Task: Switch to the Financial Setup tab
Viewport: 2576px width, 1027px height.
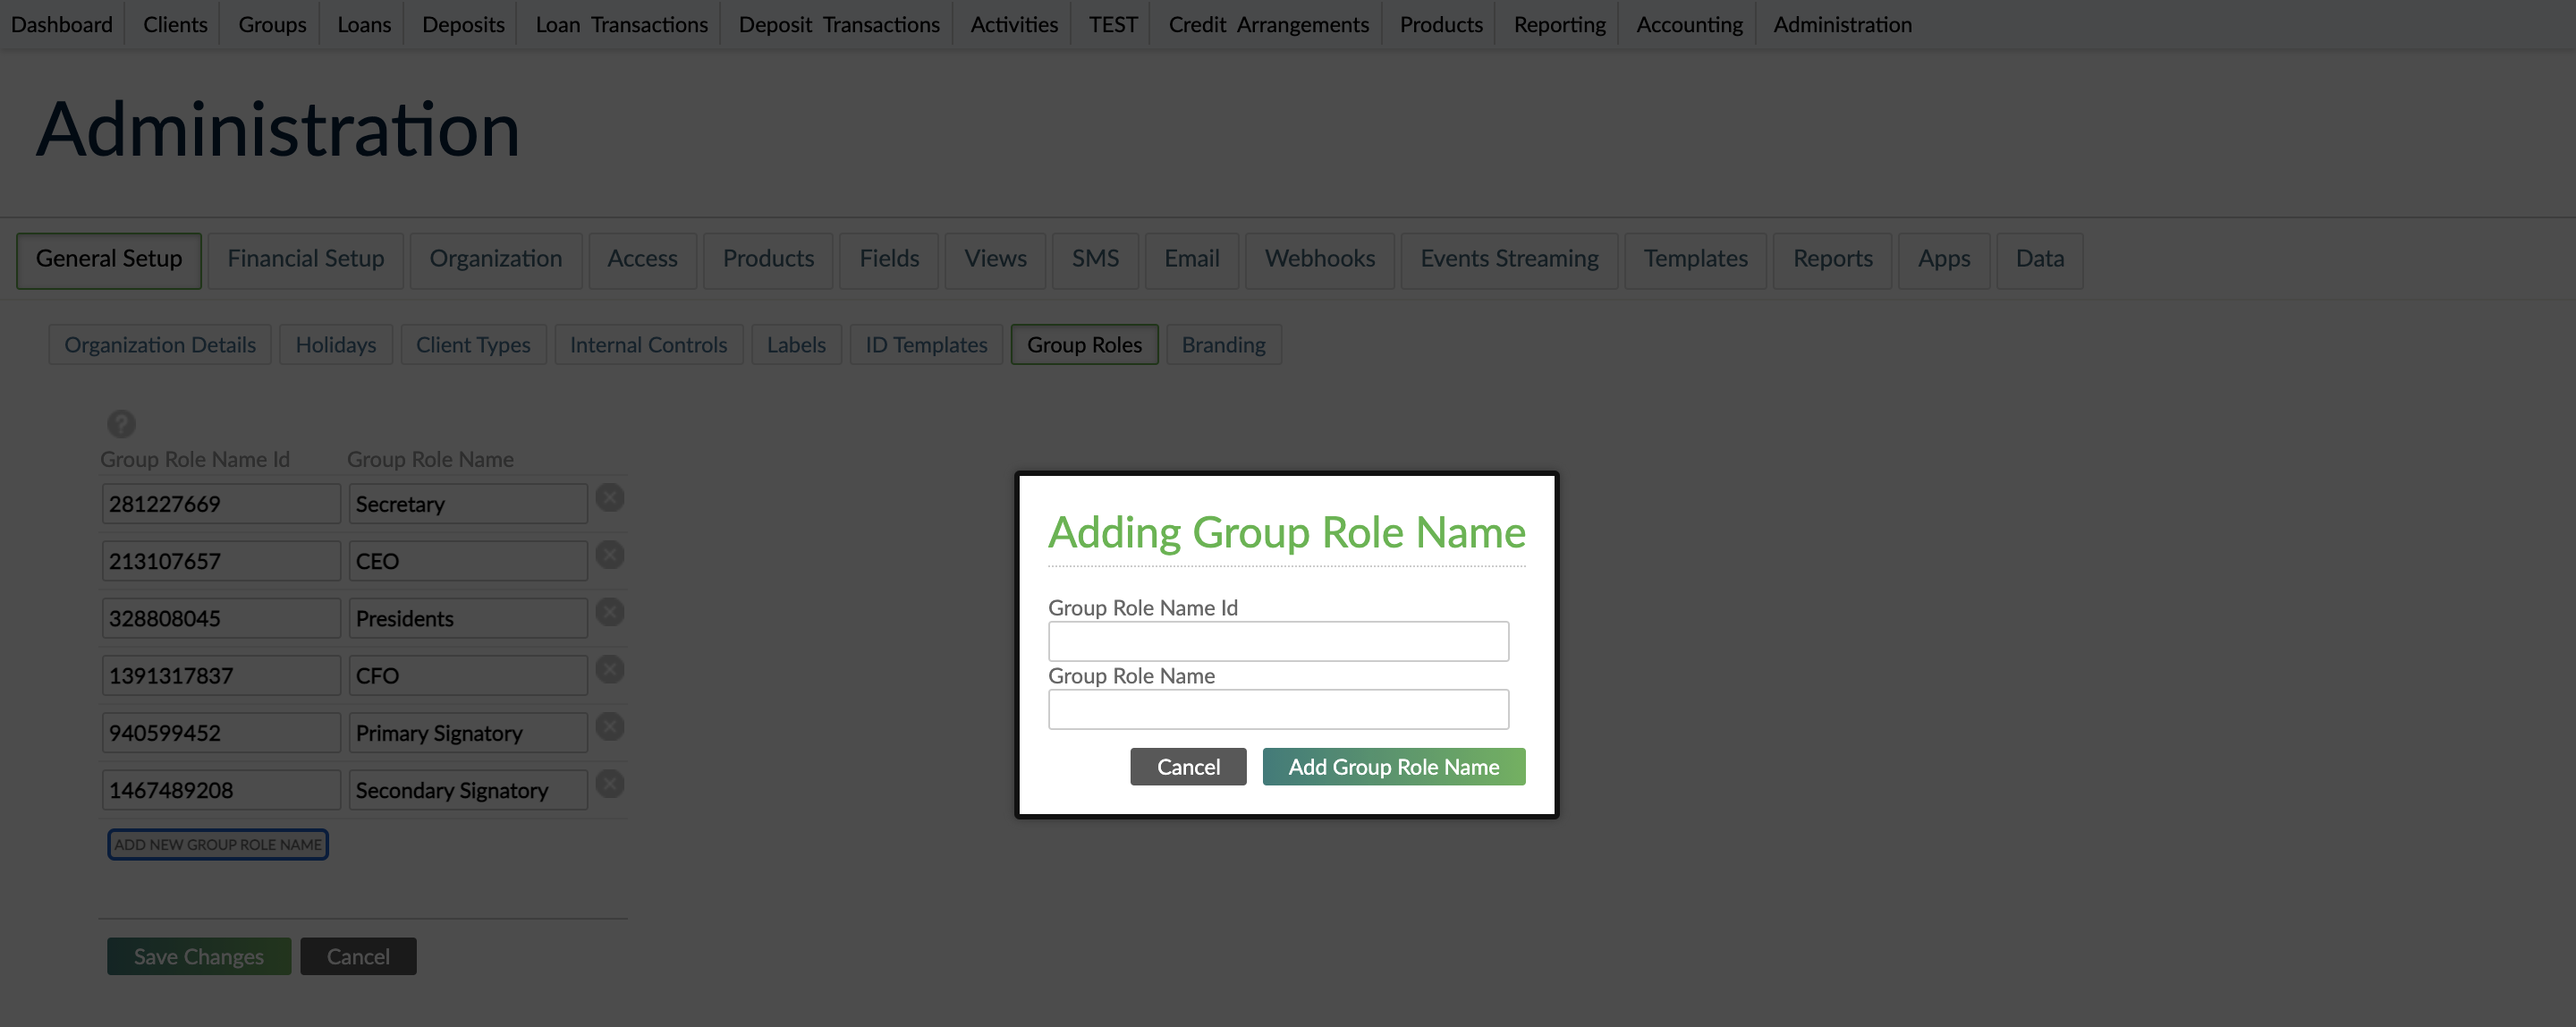Action: click(305, 259)
